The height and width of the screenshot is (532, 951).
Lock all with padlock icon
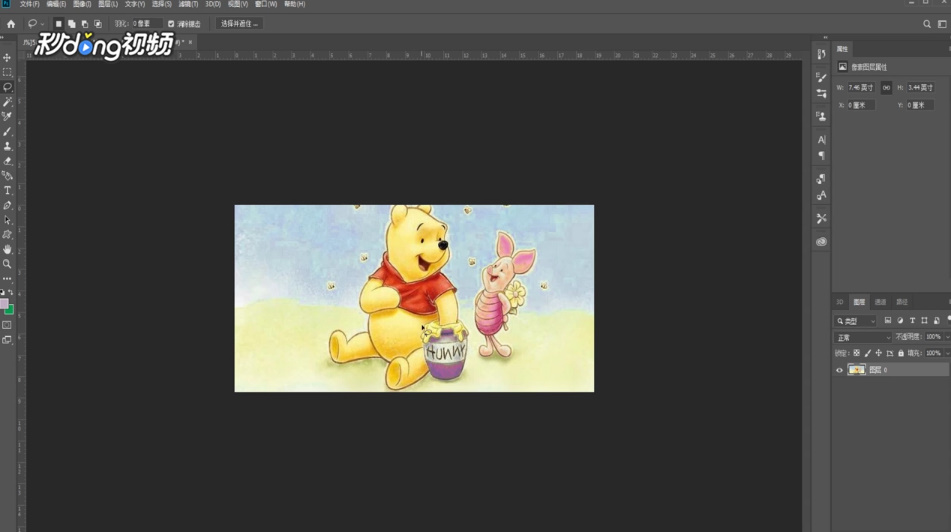pos(901,353)
